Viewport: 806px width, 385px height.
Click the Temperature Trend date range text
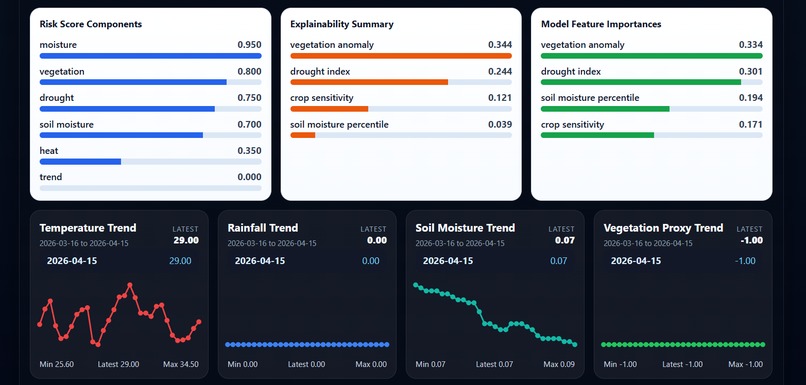coord(84,243)
